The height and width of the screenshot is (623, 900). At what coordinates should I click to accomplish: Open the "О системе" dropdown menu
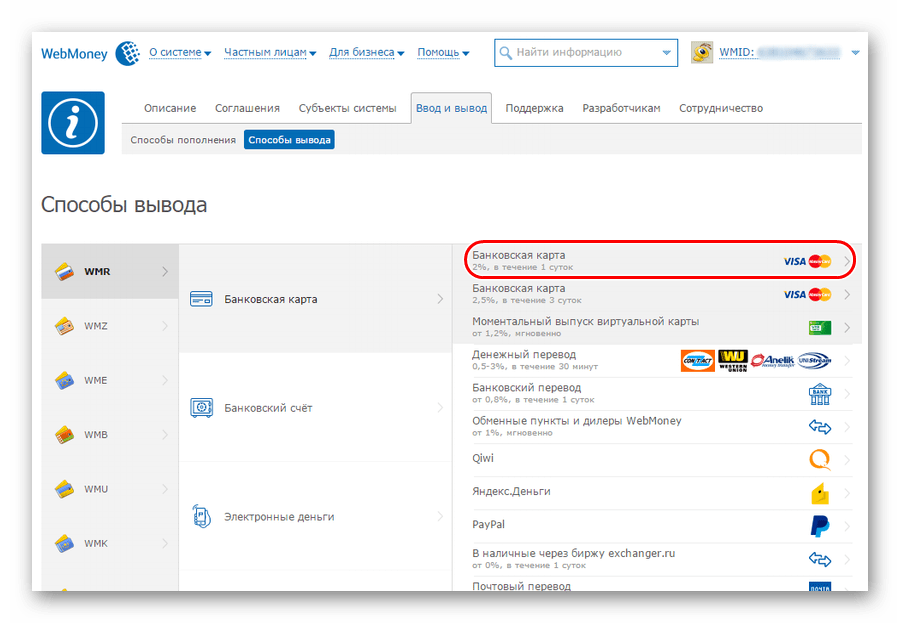click(180, 53)
